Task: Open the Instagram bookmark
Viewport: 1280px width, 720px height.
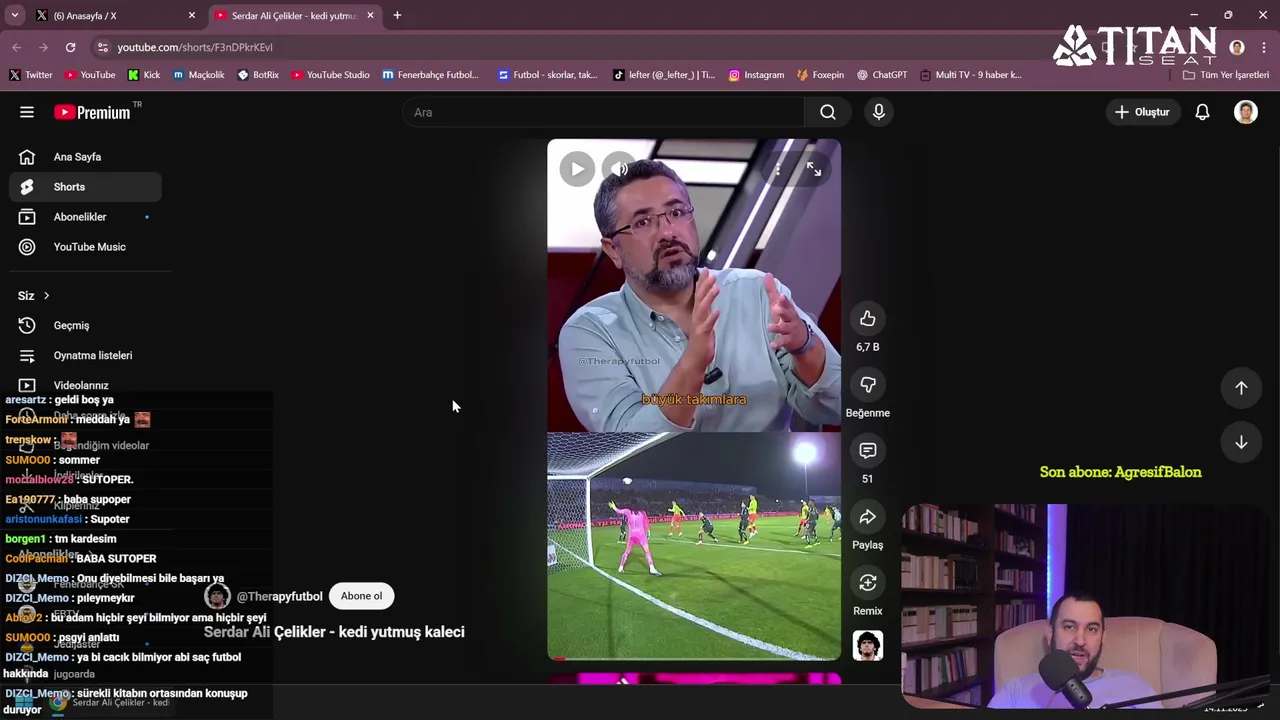Action: [x=756, y=75]
